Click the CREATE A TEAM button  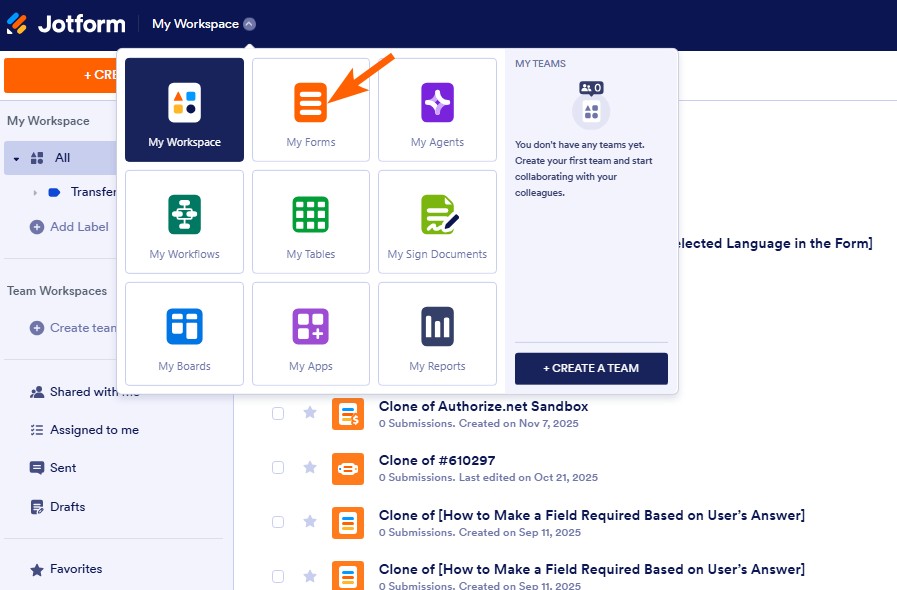pyautogui.click(x=590, y=368)
